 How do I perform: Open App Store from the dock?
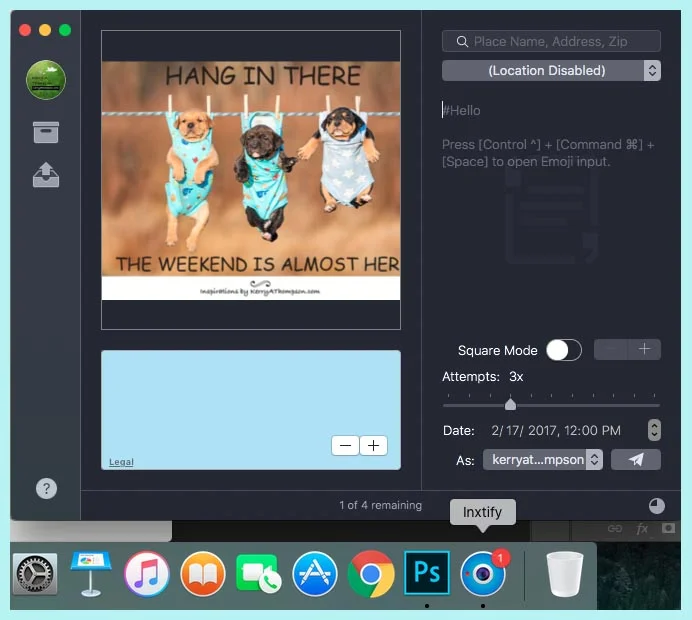tap(315, 574)
